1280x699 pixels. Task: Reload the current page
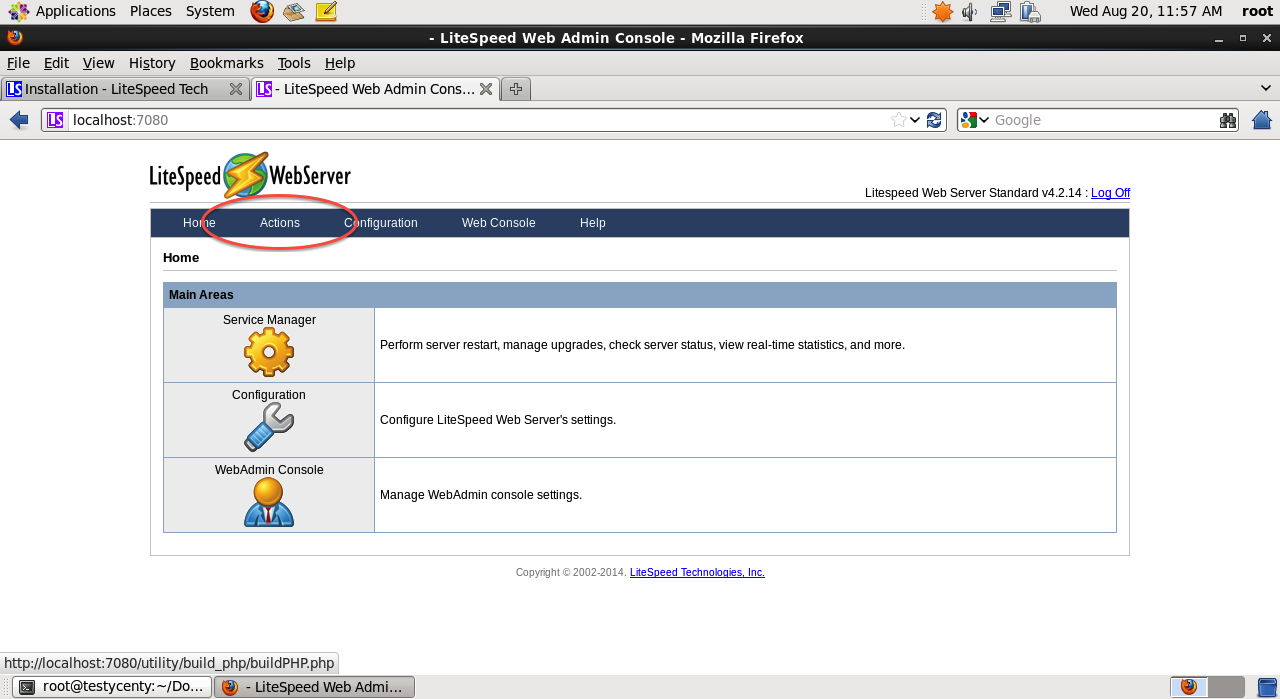(934, 120)
